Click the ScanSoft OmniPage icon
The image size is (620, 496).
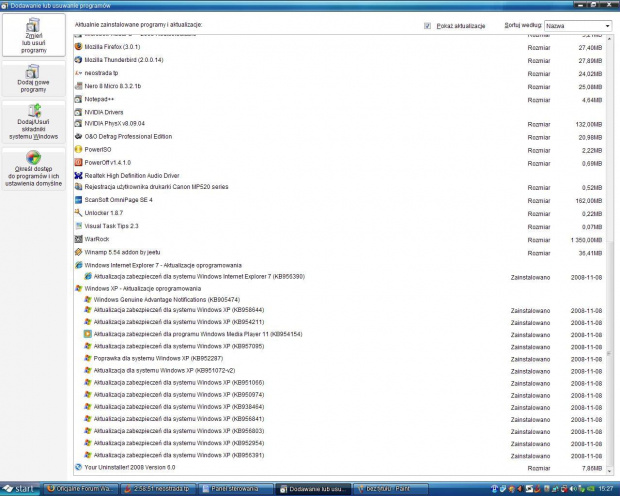point(78,200)
